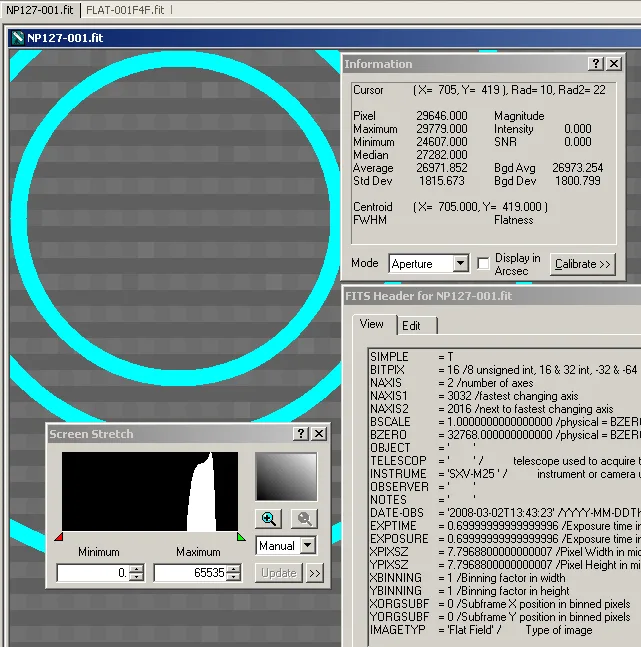Click the Maximum value field showing 65535
This screenshot has height=647, width=641.
click(189, 573)
